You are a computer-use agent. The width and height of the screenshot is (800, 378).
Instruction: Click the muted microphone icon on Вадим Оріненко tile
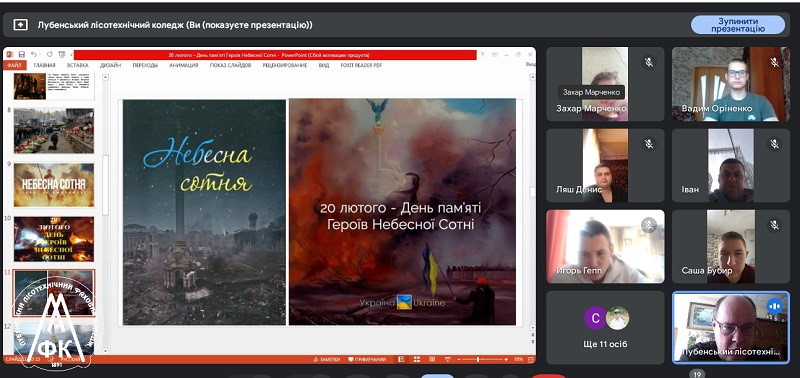pyautogui.click(x=774, y=62)
